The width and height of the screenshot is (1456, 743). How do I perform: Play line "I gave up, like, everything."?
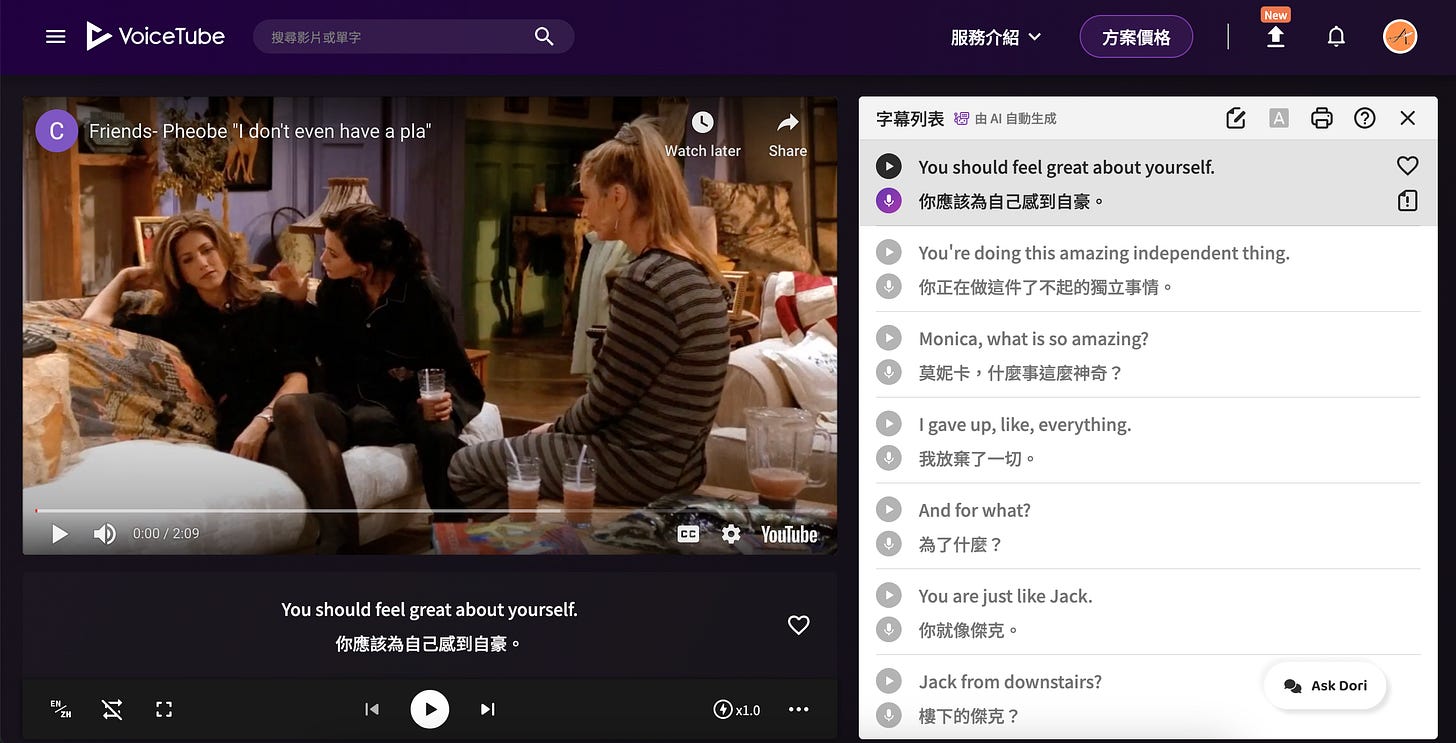tap(888, 424)
